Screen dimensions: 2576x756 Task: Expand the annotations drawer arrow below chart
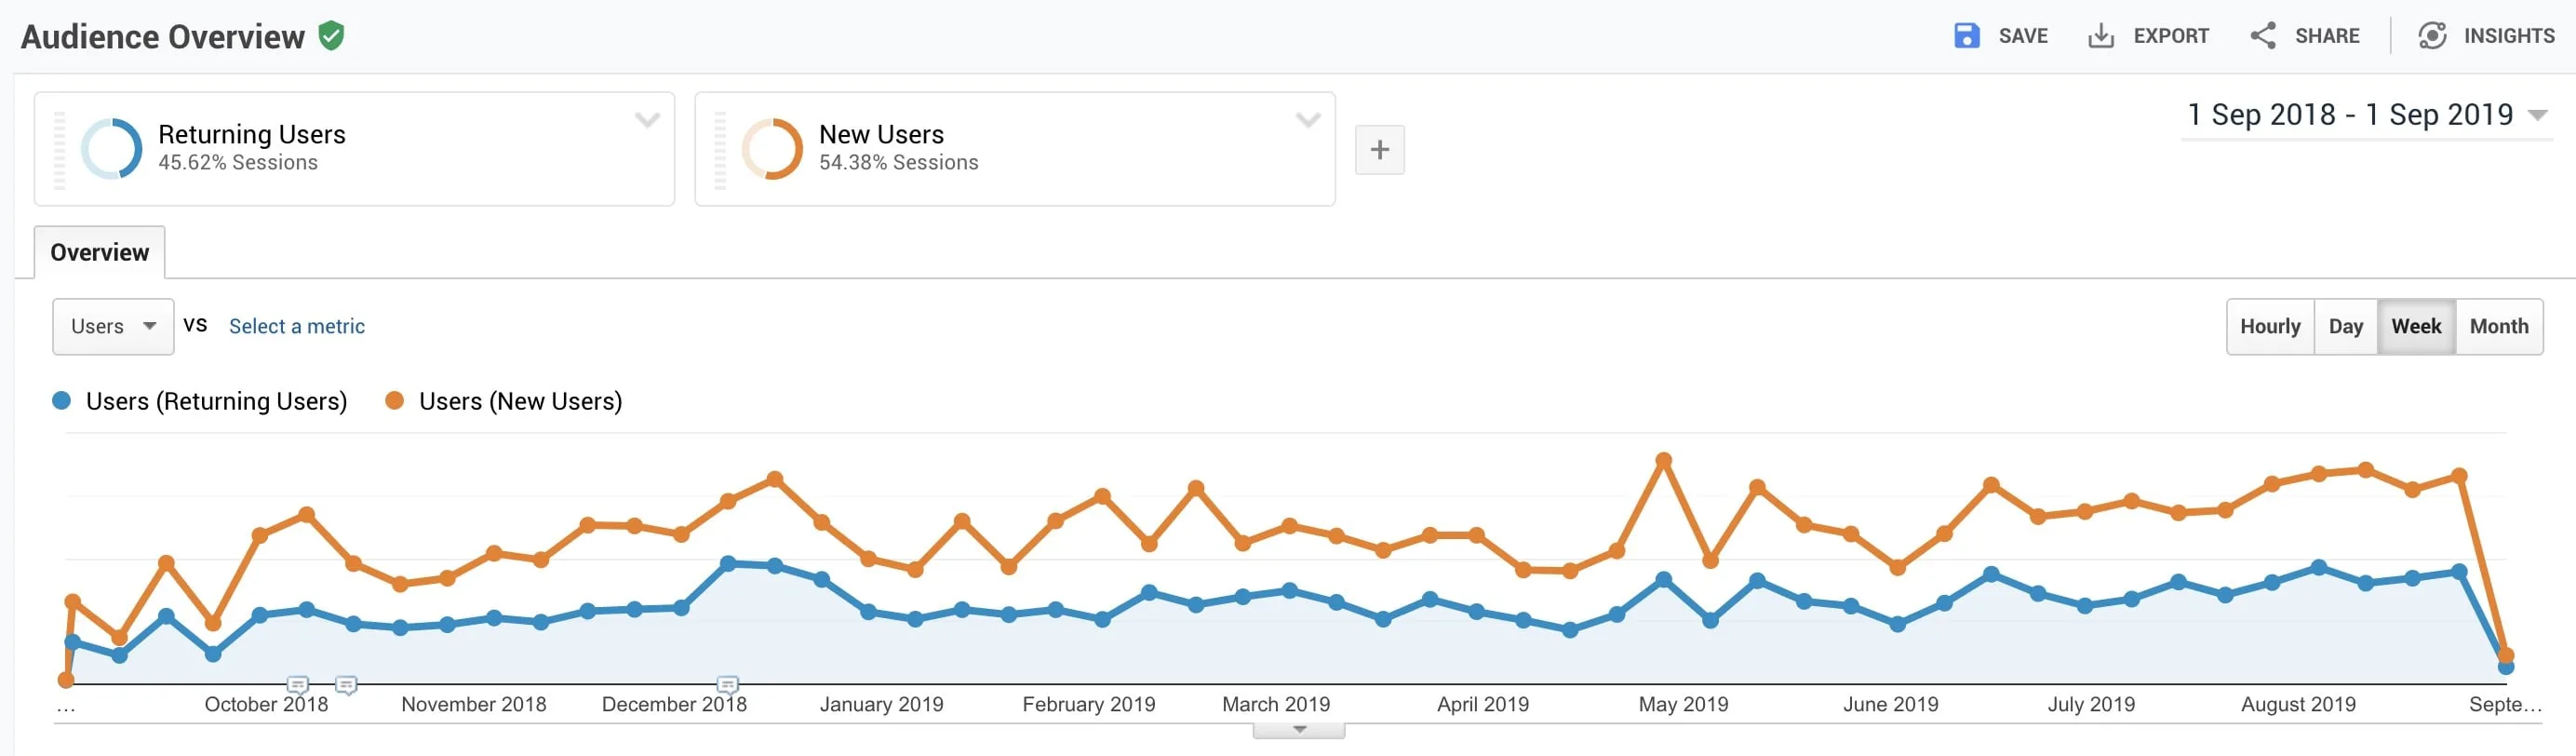(1299, 730)
